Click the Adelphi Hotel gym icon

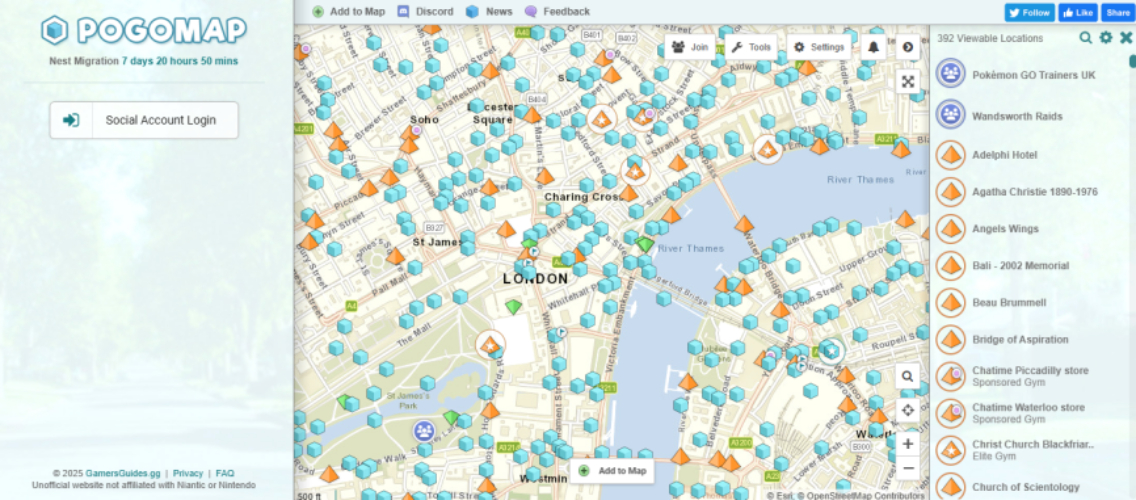tap(951, 155)
